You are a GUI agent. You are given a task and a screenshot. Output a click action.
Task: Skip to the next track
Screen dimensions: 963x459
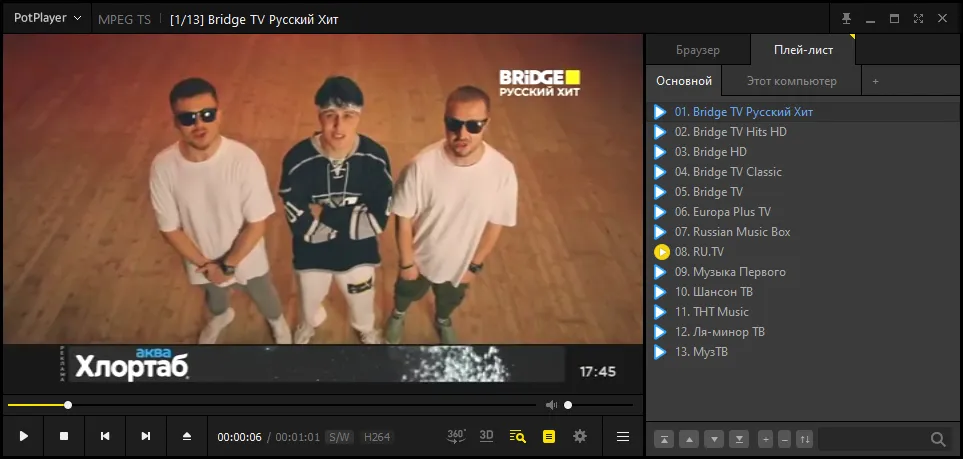(x=146, y=436)
